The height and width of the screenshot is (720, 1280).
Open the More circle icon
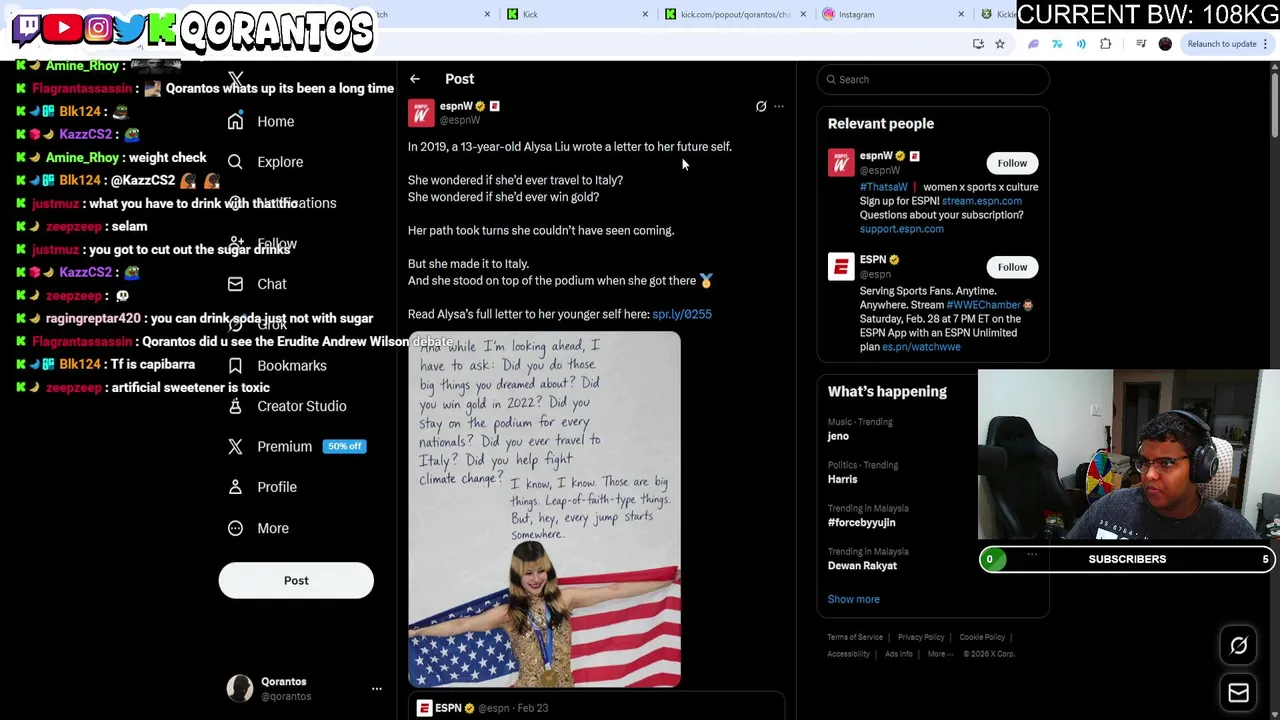235,528
